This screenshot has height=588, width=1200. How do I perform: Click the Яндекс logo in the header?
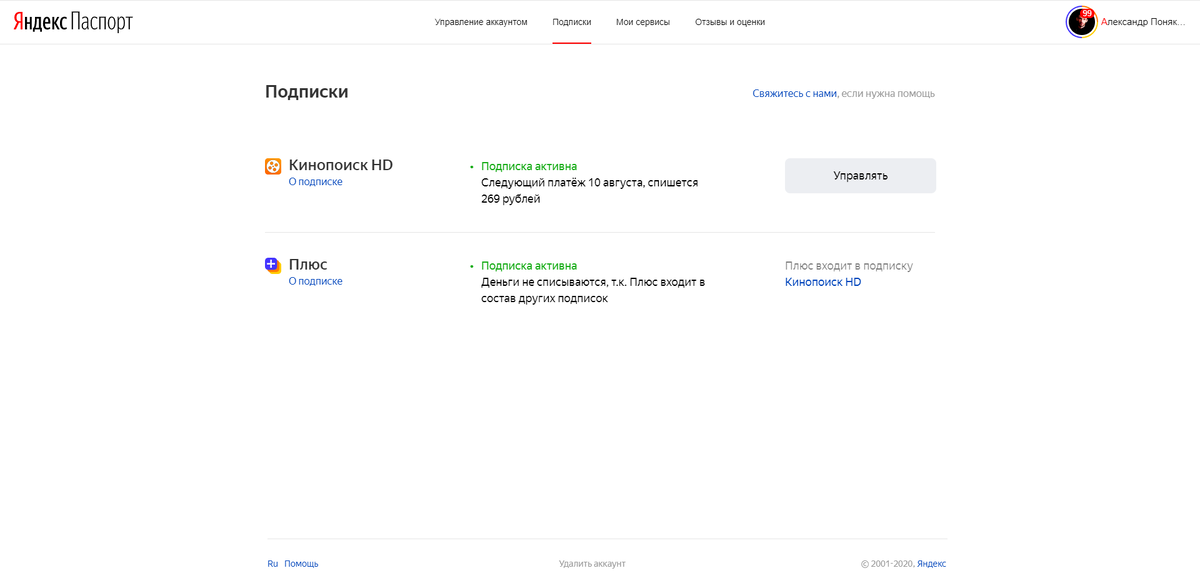click(x=40, y=22)
